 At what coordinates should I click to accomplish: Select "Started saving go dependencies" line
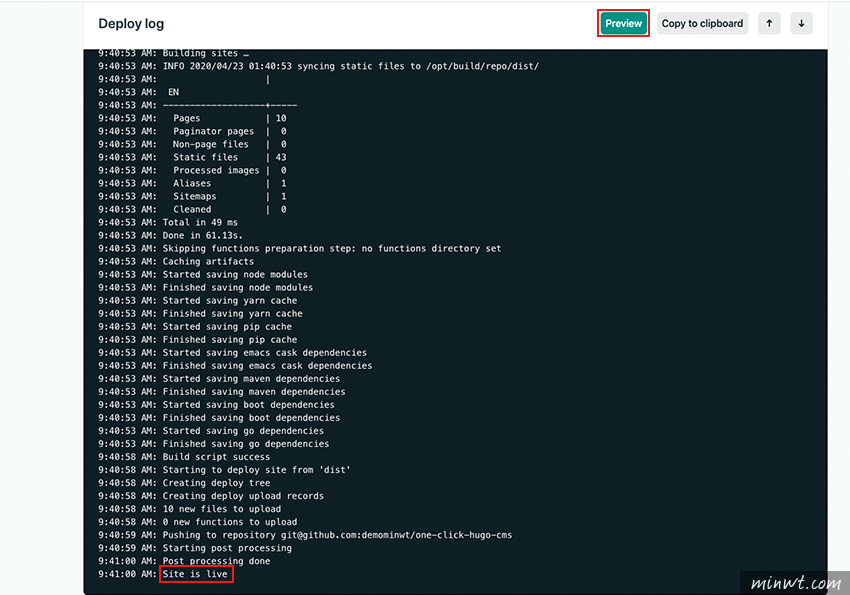[211, 431]
